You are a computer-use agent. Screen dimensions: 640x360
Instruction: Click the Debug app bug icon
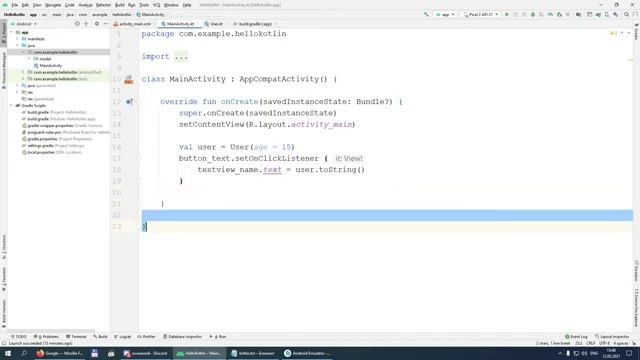[533, 14]
